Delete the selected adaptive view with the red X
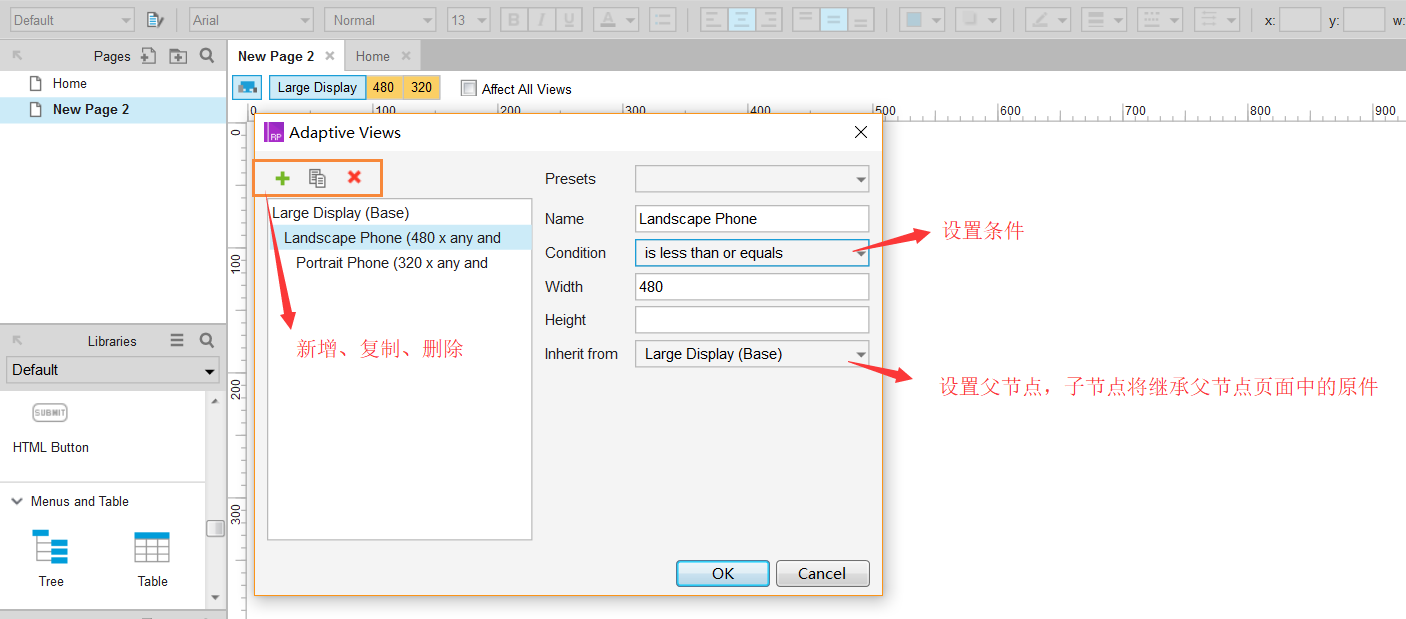1406x619 pixels. tap(354, 177)
